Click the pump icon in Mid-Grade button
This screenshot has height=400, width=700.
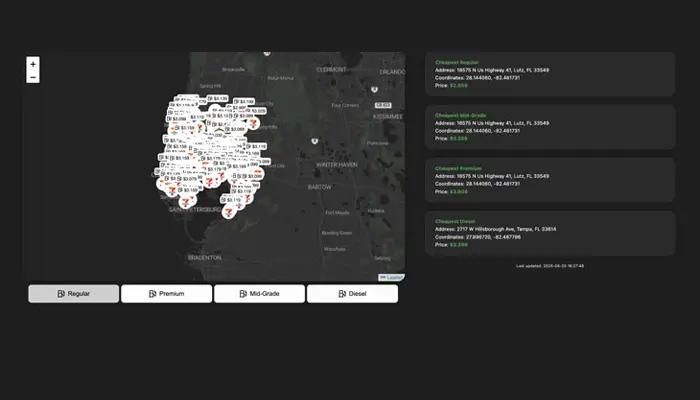click(243, 294)
